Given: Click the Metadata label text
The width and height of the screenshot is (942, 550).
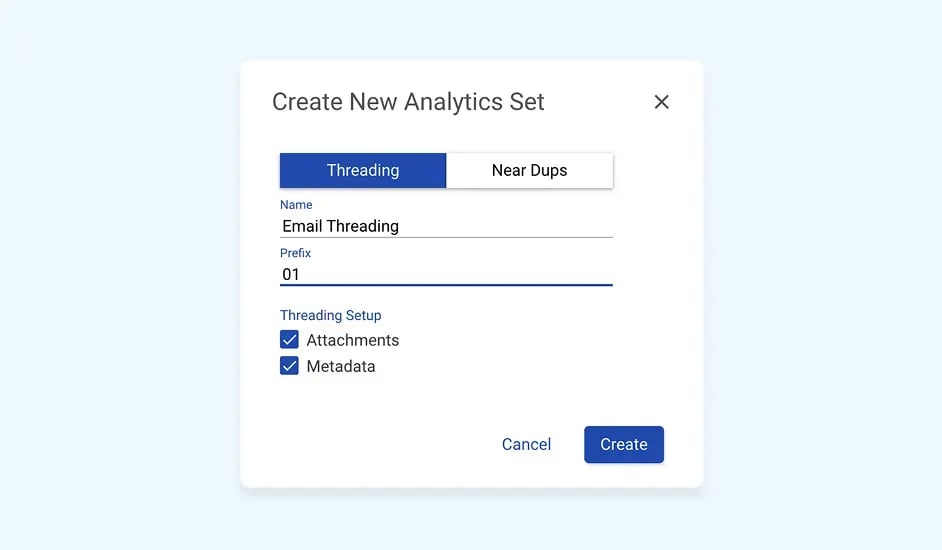Looking at the screenshot, I should pyautogui.click(x=341, y=366).
